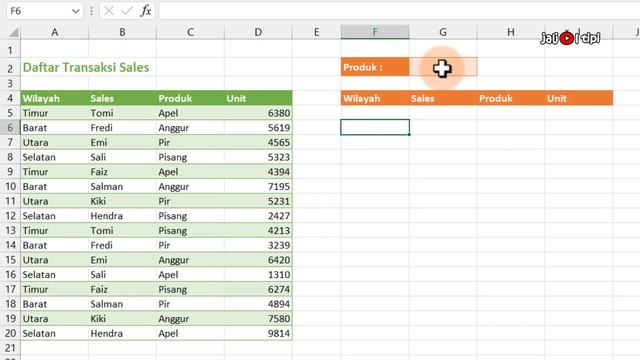Select column G header
Viewport: 640px width, 360px height.
click(x=443, y=32)
